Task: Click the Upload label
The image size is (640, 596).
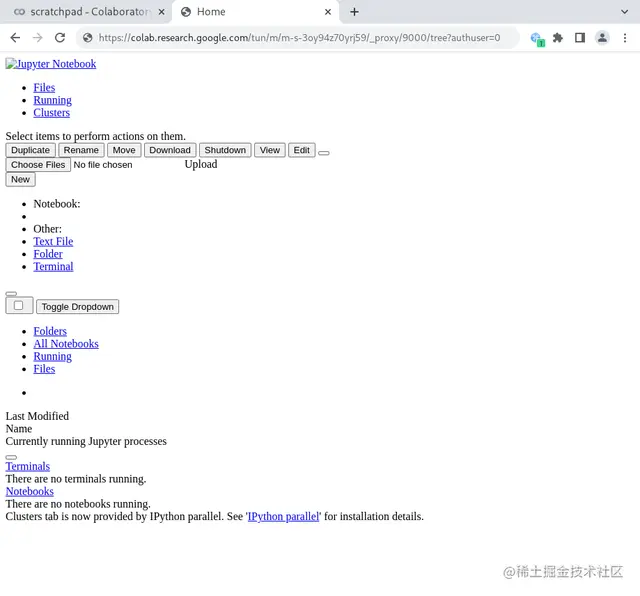Action: pos(201,164)
